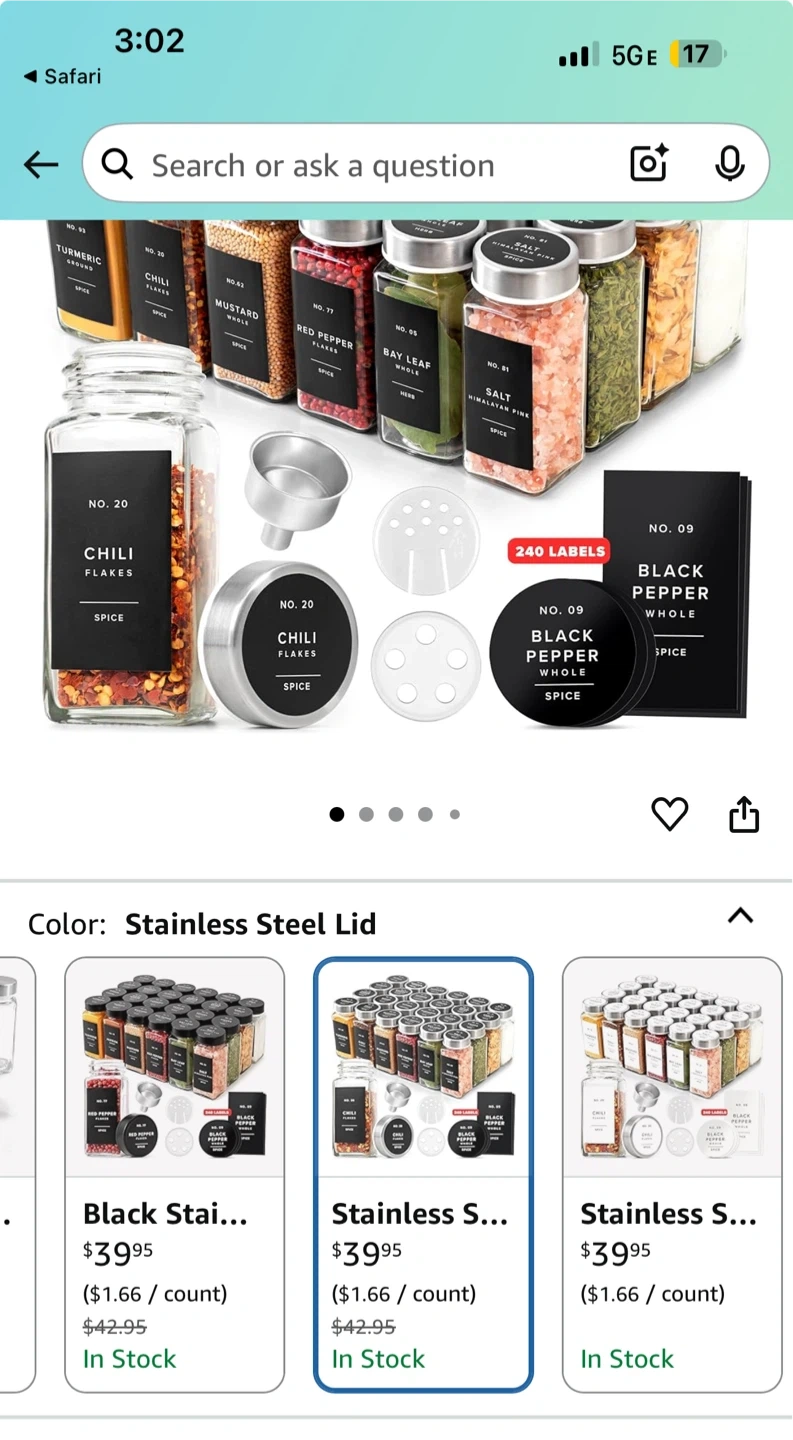The width and height of the screenshot is (793, 1440).
Task: Check the battery indicator in status bar
Action: click(697, 54)
